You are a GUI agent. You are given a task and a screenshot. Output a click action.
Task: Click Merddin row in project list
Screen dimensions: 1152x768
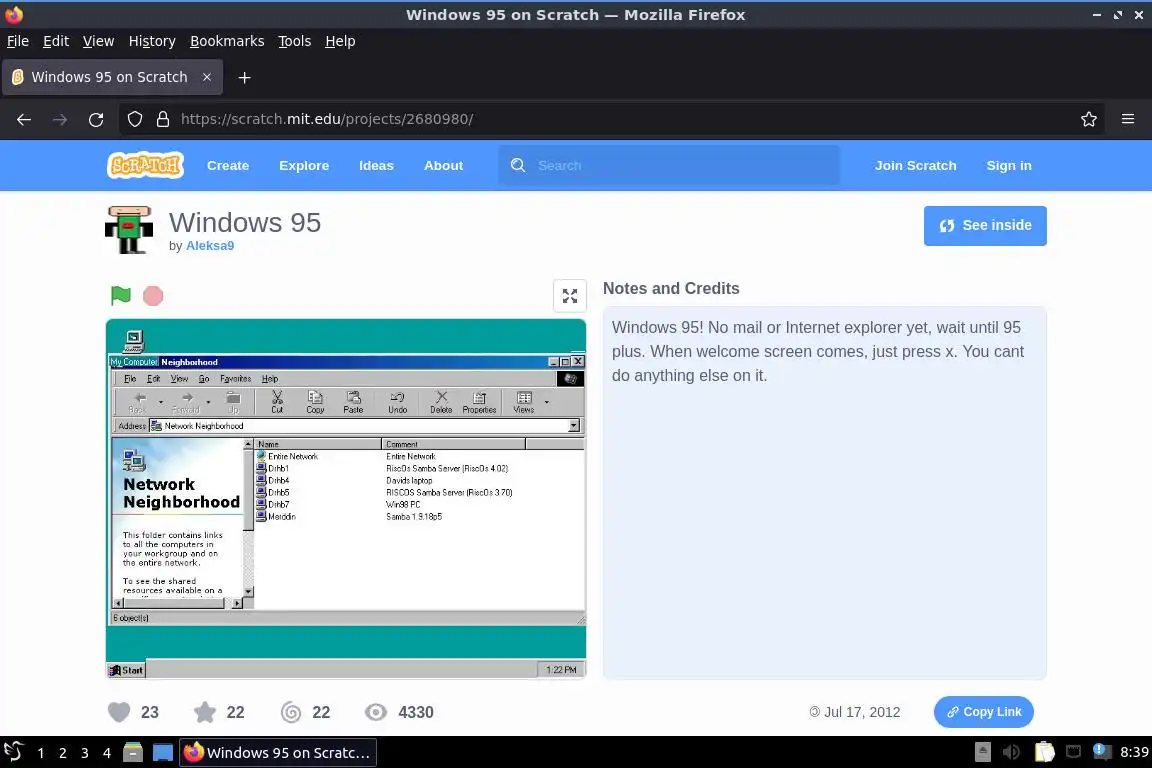click(x=419, y=517)
